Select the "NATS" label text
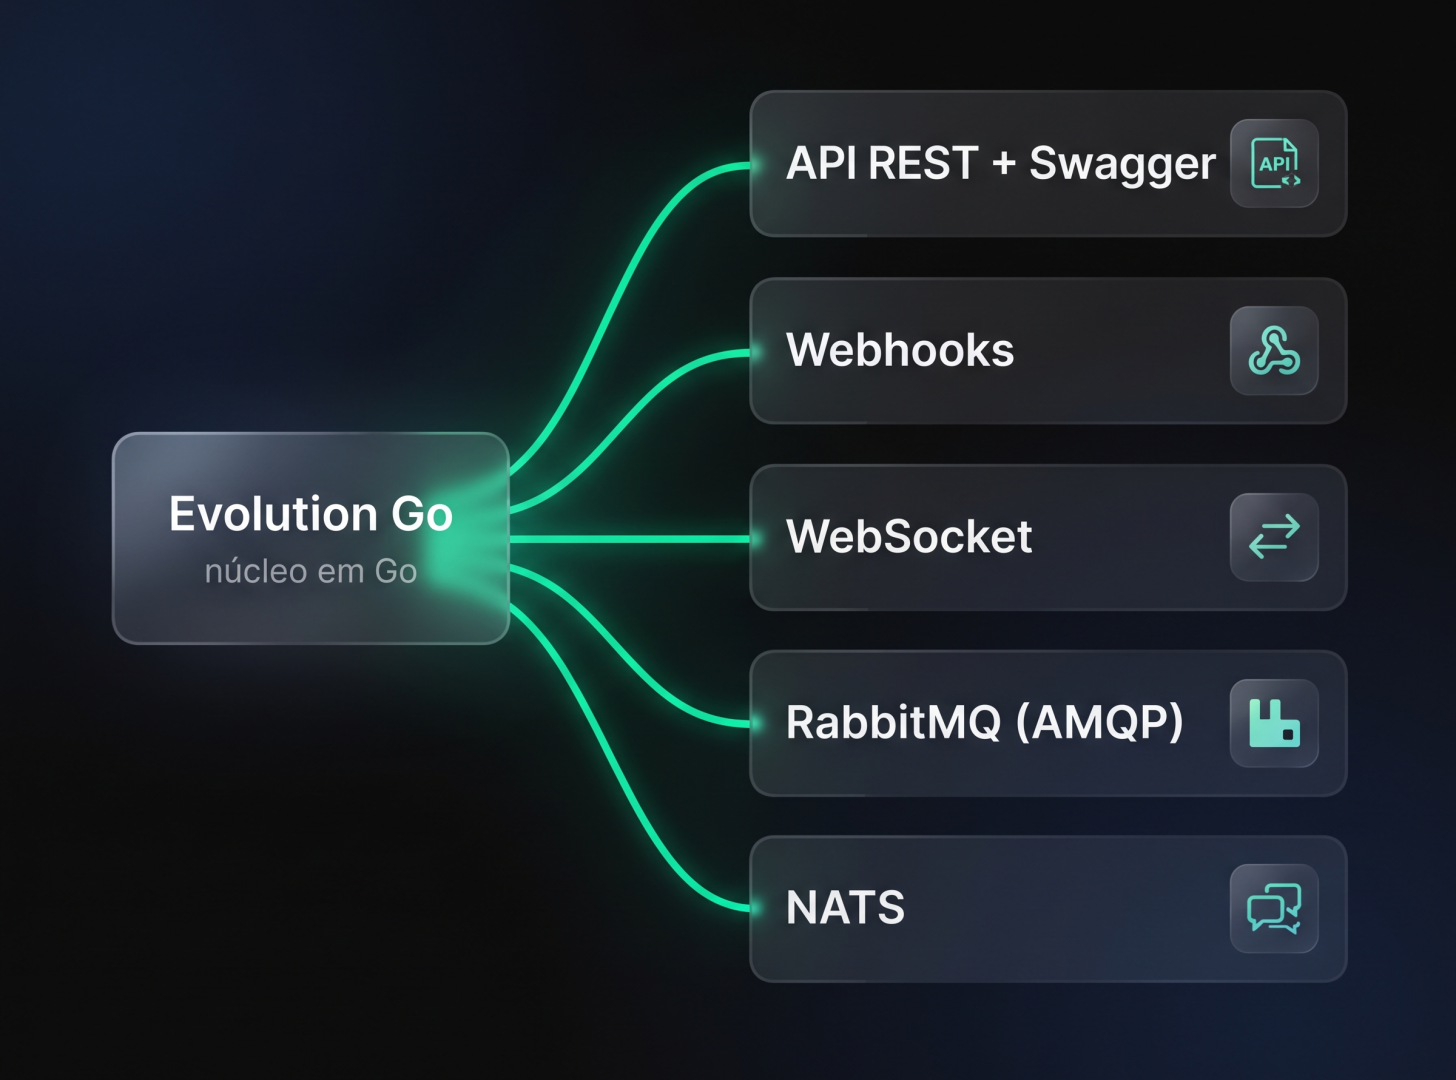The image size is (1456, 1080). pos(845,908)
